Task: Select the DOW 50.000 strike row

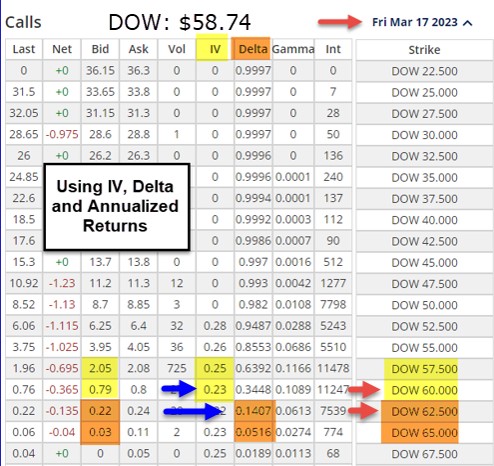Action: coord(424,305)
